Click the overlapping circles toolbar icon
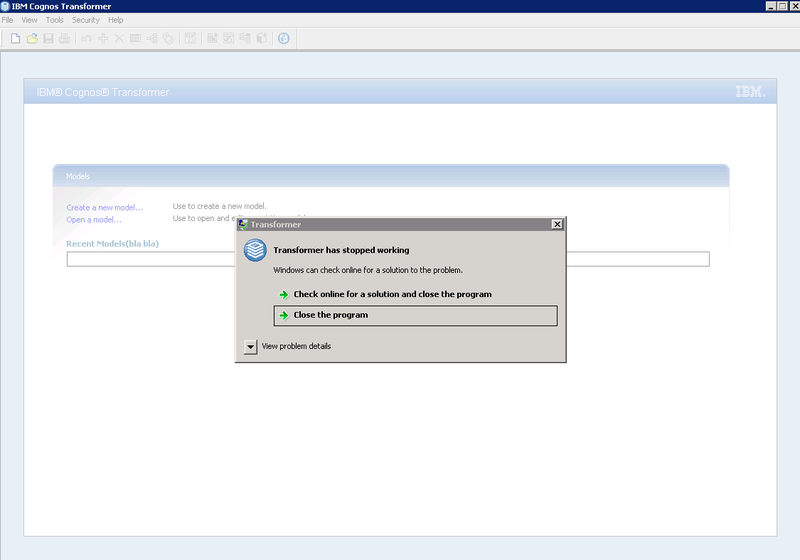Image resolution: width=800 pixels, height=560 pixels. point(168,39)
